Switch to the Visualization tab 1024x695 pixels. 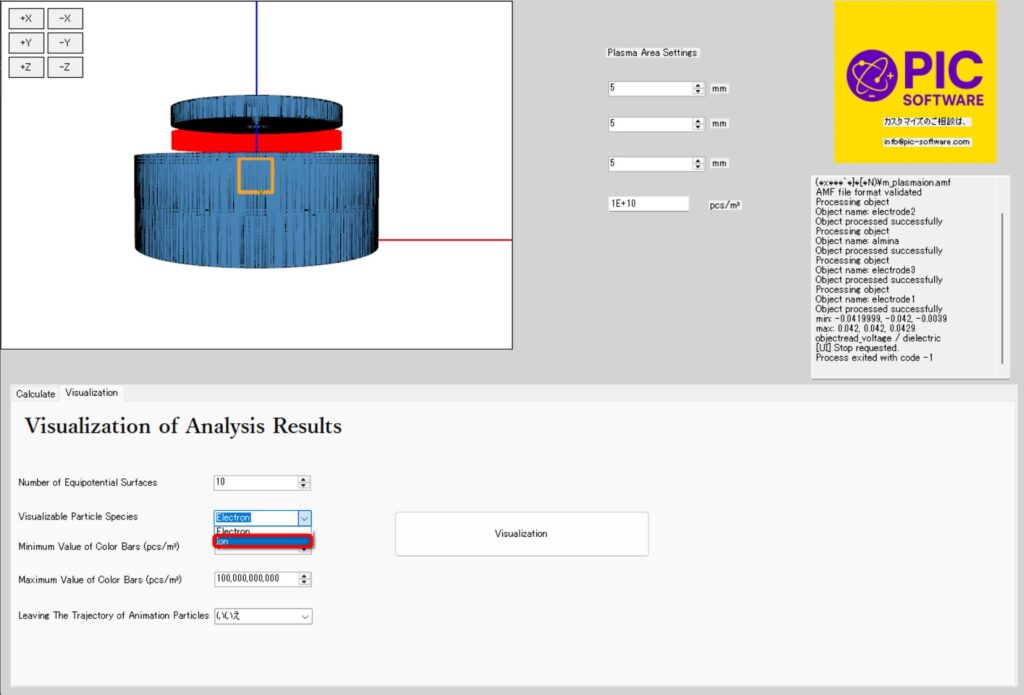pos(92,393)
